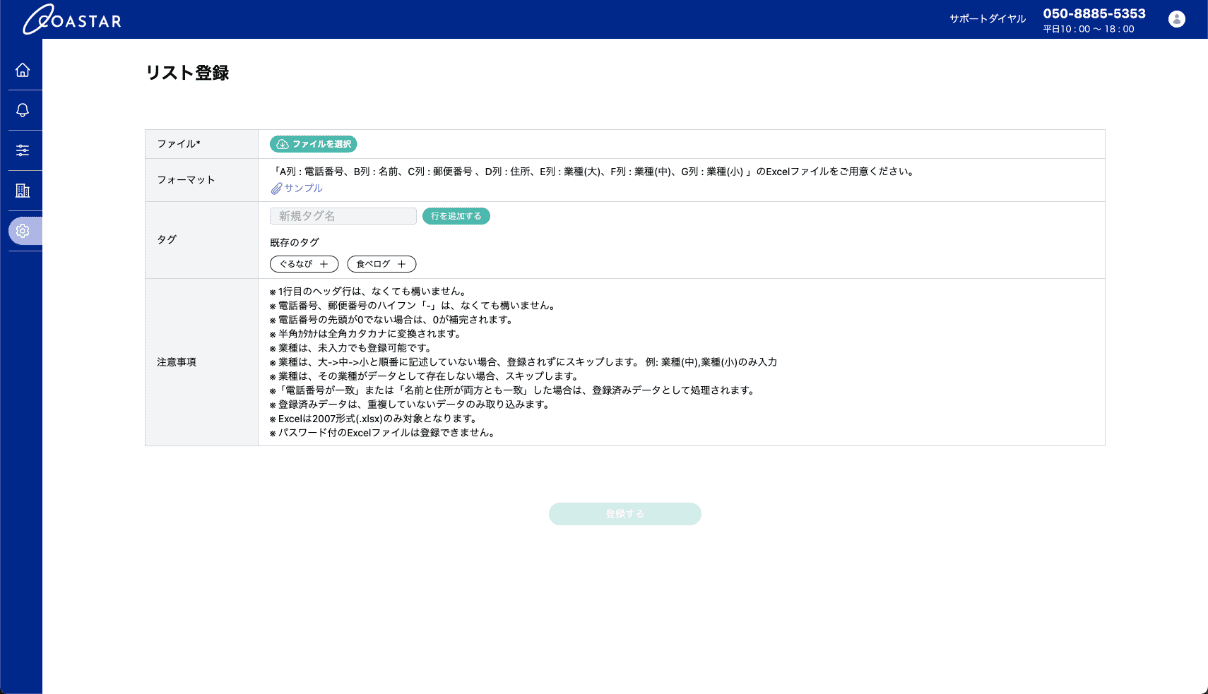Select the sliders settings icon in sidebar
This screenshot has height=694, width=1208.
coord(22,150)
